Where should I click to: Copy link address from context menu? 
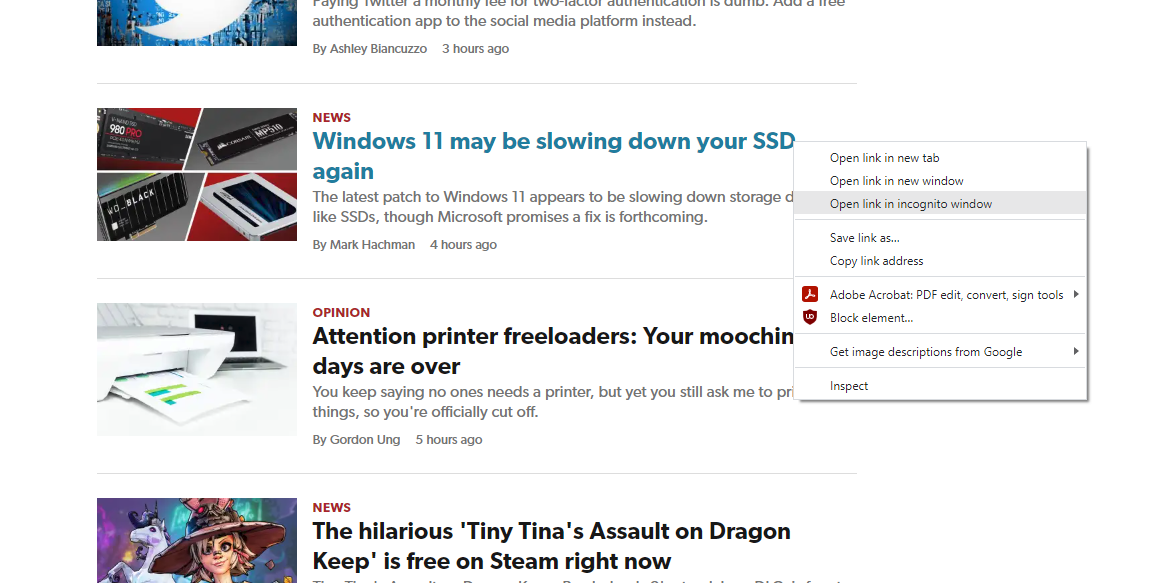(940, 260)
